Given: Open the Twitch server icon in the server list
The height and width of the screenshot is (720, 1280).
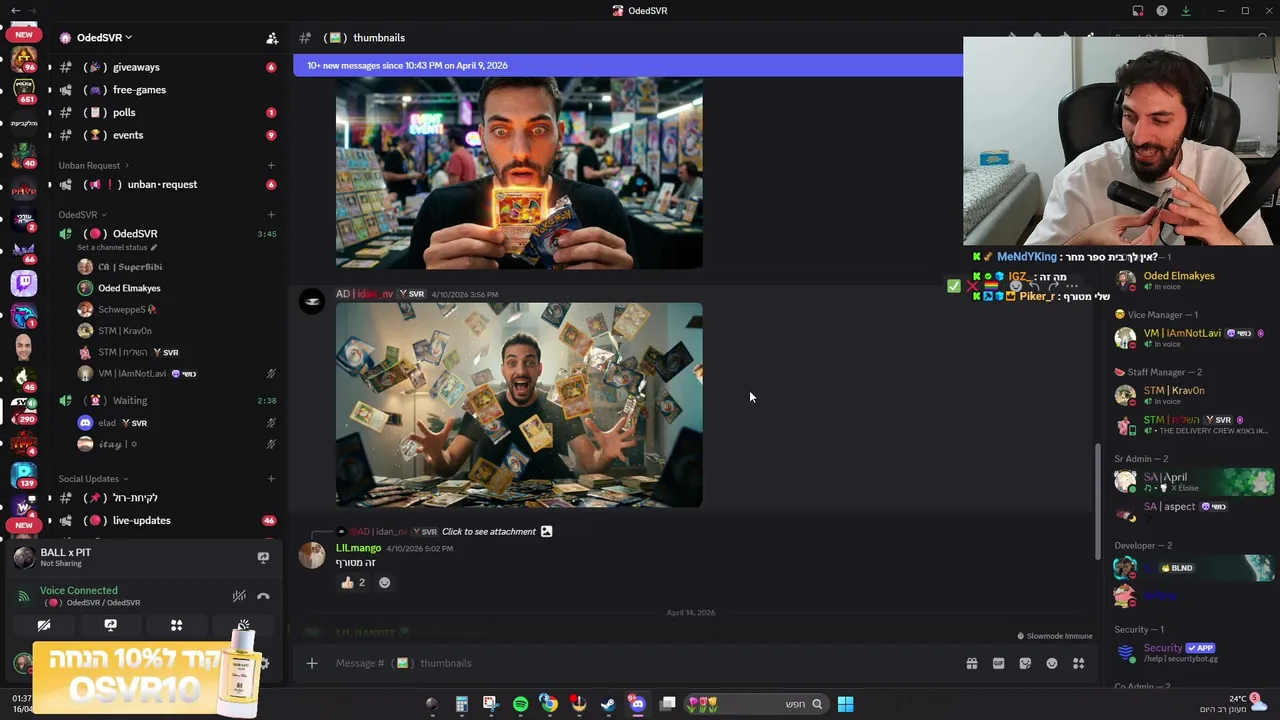Looking at the screenshot, I should 23,284.
